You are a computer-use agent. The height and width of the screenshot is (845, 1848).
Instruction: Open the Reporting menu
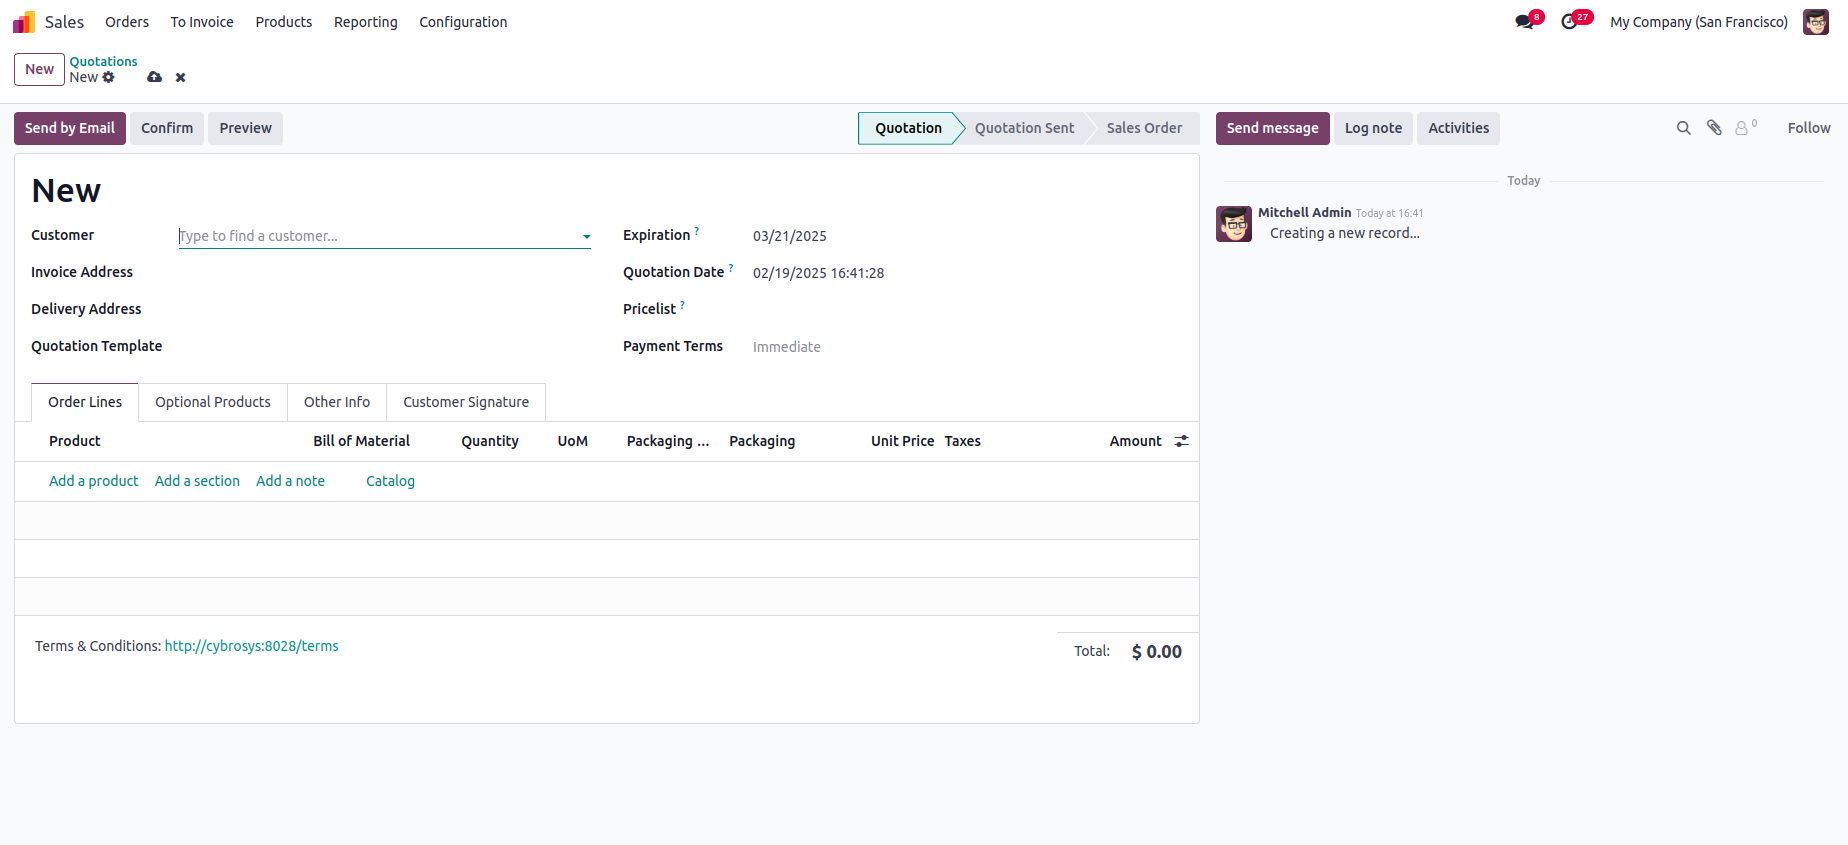click(366, 22)
